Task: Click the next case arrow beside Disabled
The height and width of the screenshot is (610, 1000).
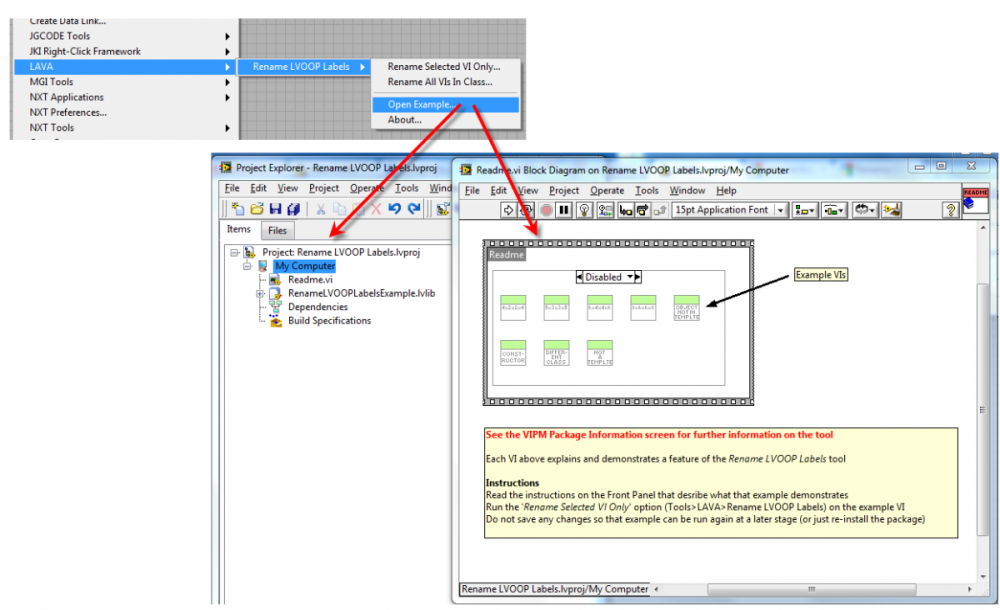Action: coord(638,277)
